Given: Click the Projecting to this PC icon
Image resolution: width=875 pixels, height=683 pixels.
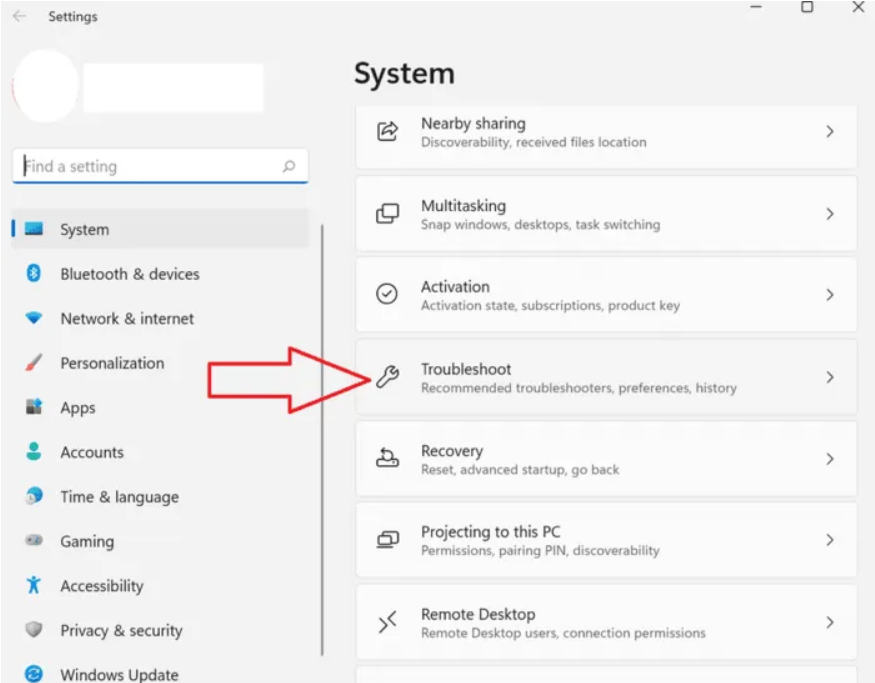Looking at the screenshot, I should tap(387, 540).
